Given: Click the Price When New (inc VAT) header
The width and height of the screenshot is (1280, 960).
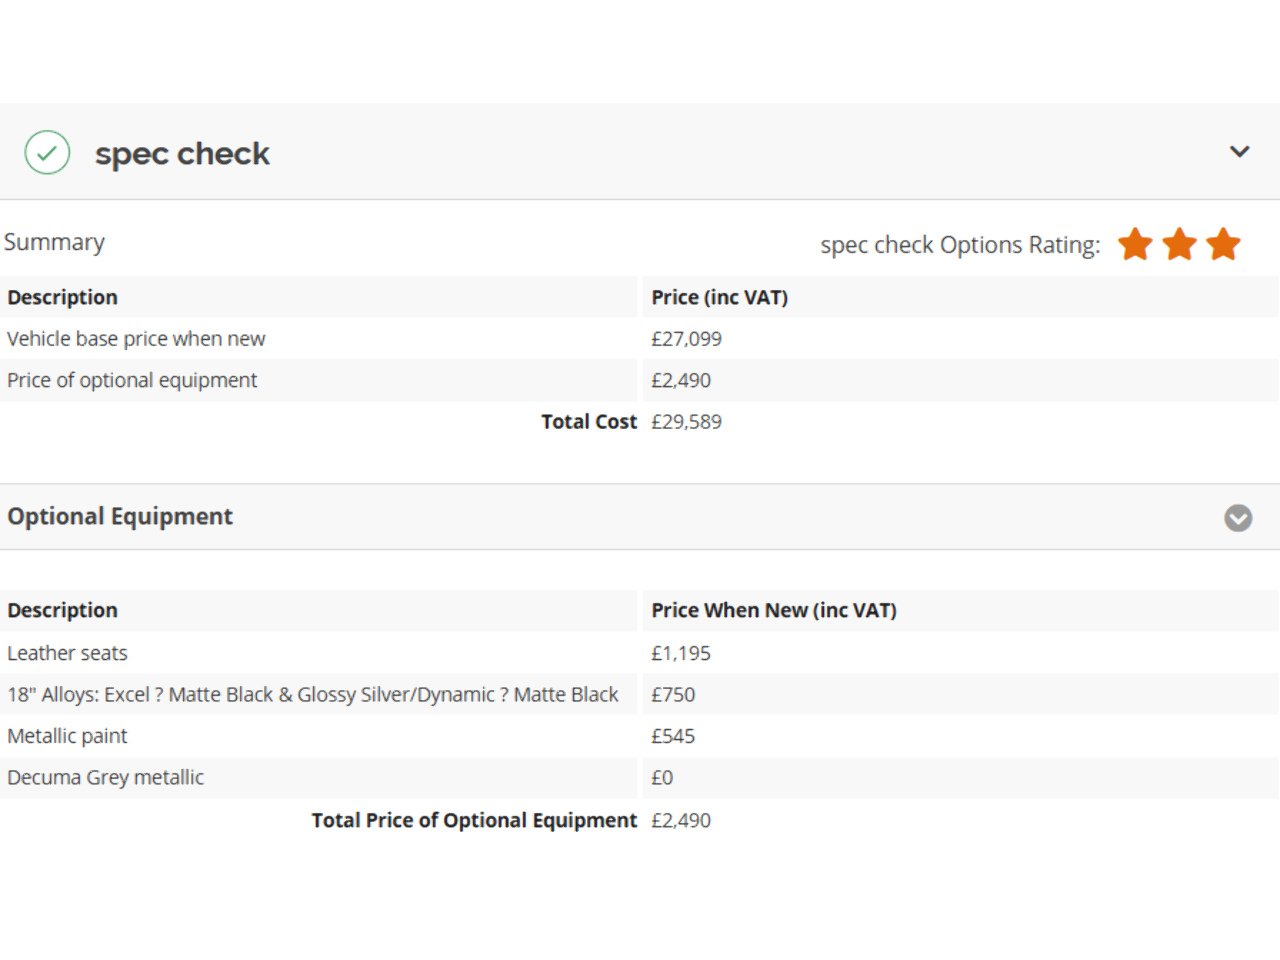Looking at the screenshot, I should (x=774, y=610).
